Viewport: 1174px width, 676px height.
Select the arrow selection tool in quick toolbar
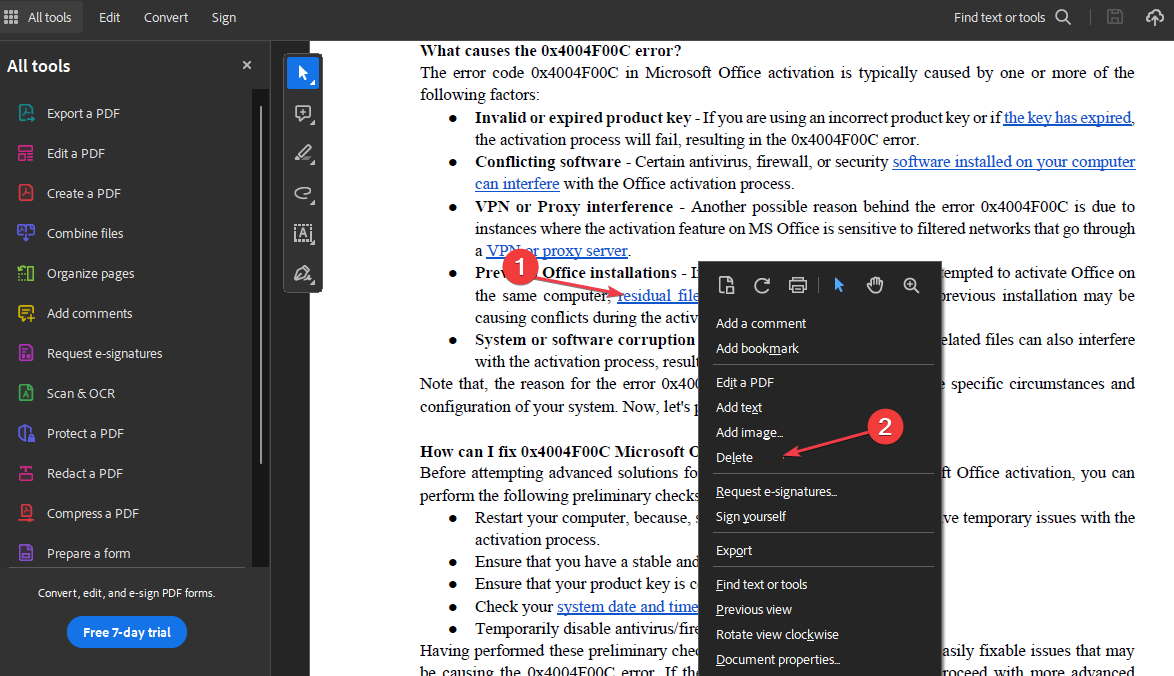coord(302,73)
